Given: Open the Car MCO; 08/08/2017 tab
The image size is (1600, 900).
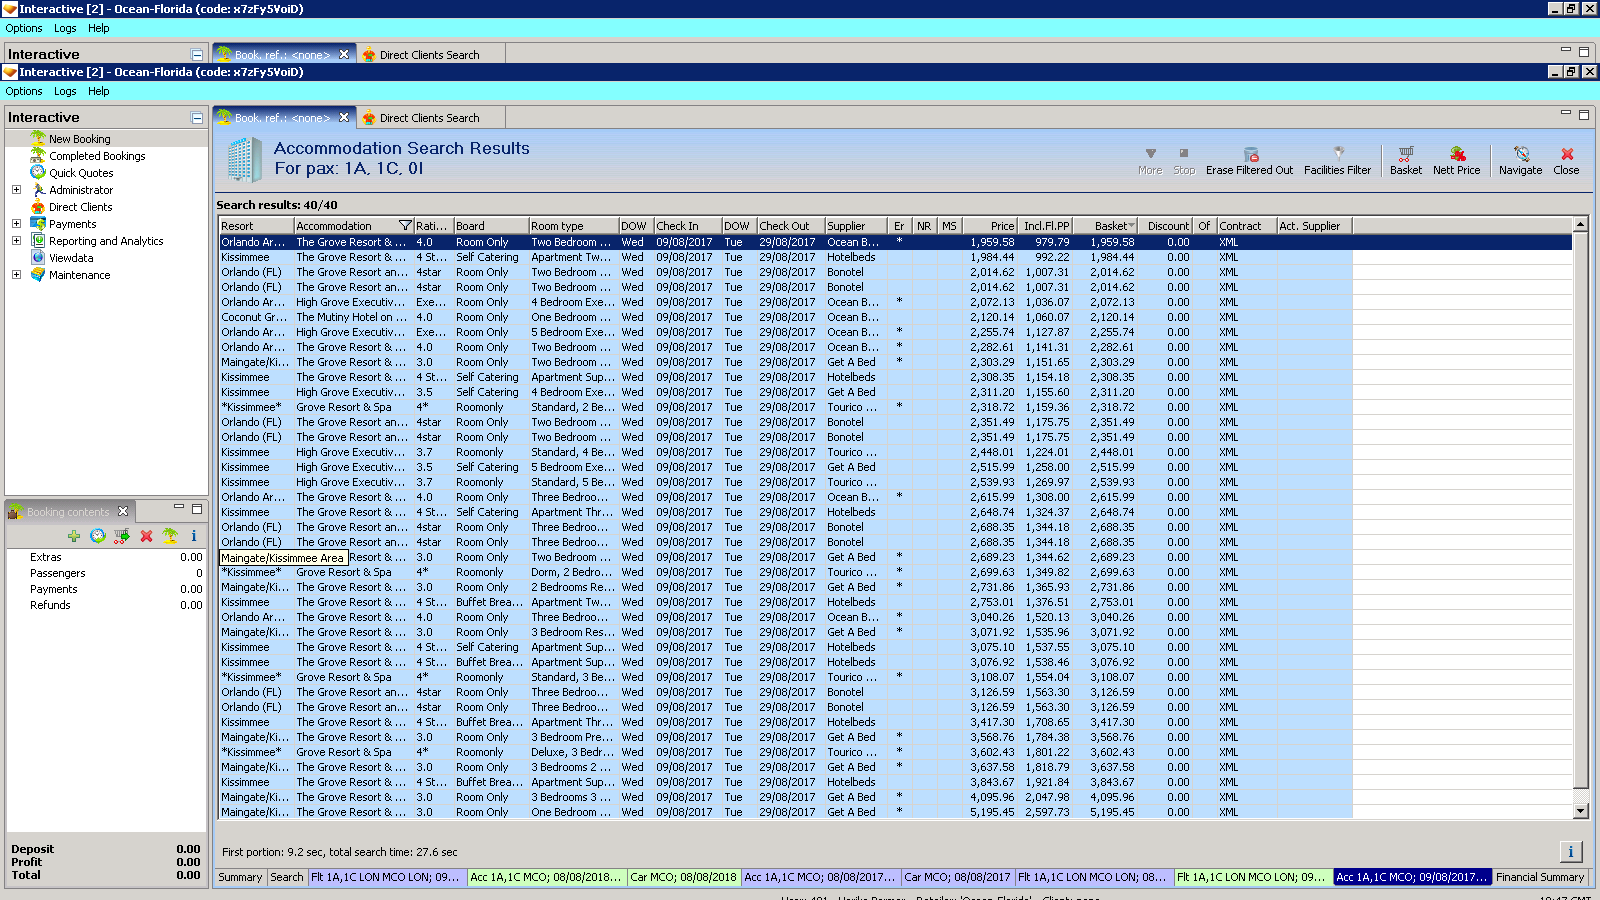Looking at the screenshot, I should coord(958,877).
